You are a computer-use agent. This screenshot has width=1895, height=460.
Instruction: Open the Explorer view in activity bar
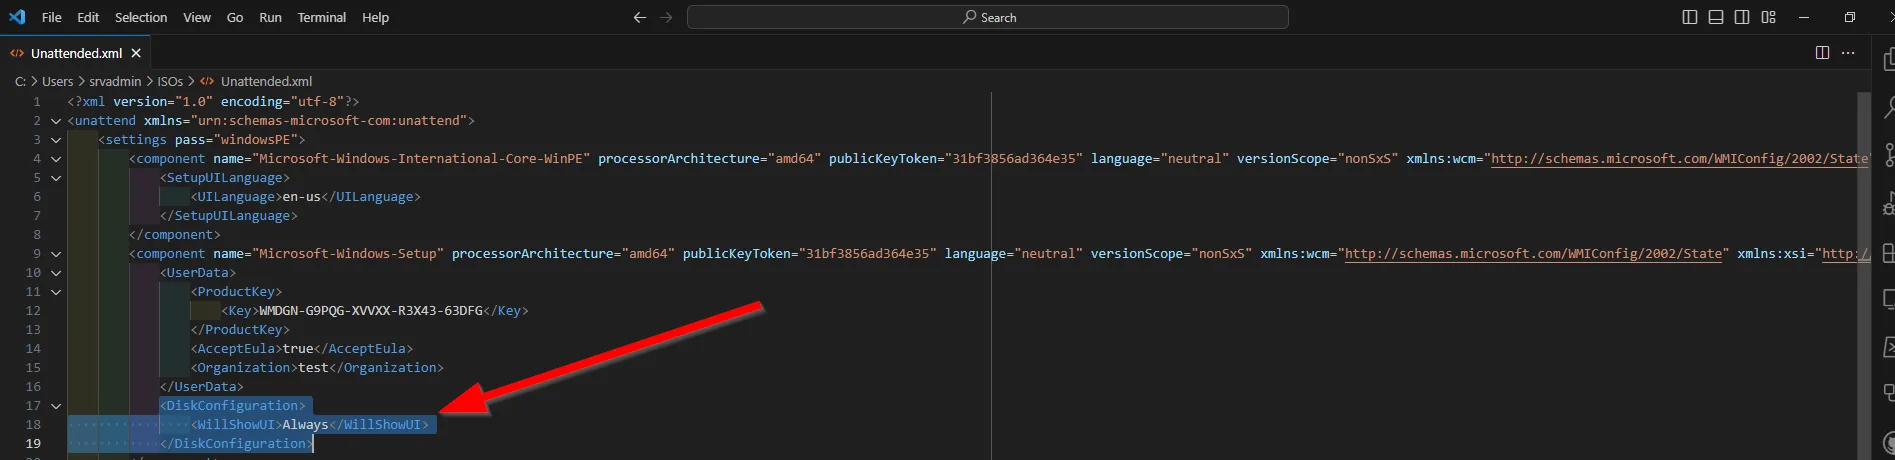[1888, 60]
